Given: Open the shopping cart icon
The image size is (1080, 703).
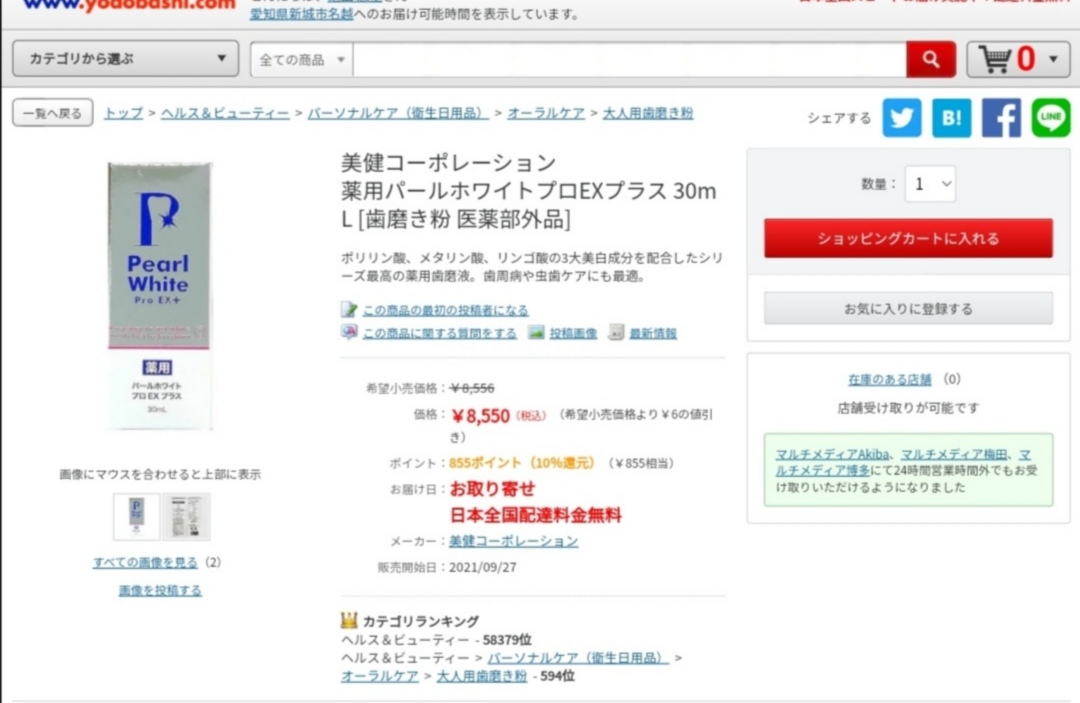Looking at the screenshot, I should 995,59.
